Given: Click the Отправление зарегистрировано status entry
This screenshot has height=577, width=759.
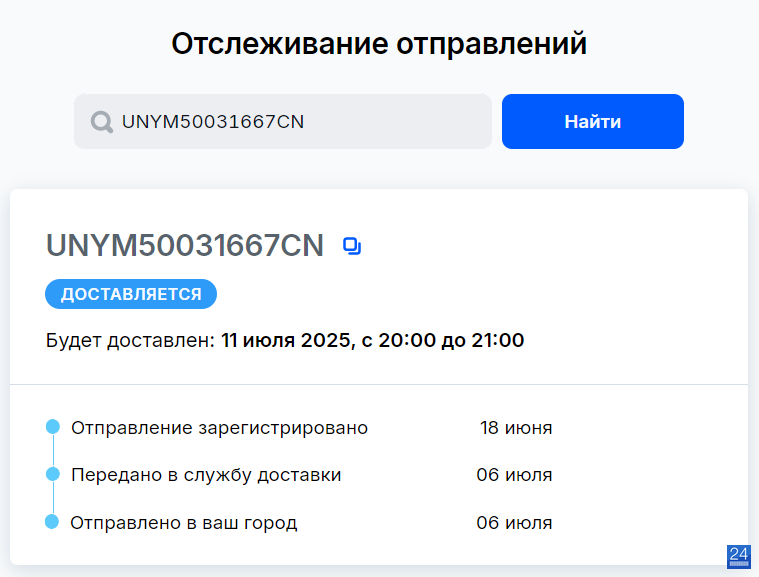Looking at the screenshot, I should pos(219,428).
